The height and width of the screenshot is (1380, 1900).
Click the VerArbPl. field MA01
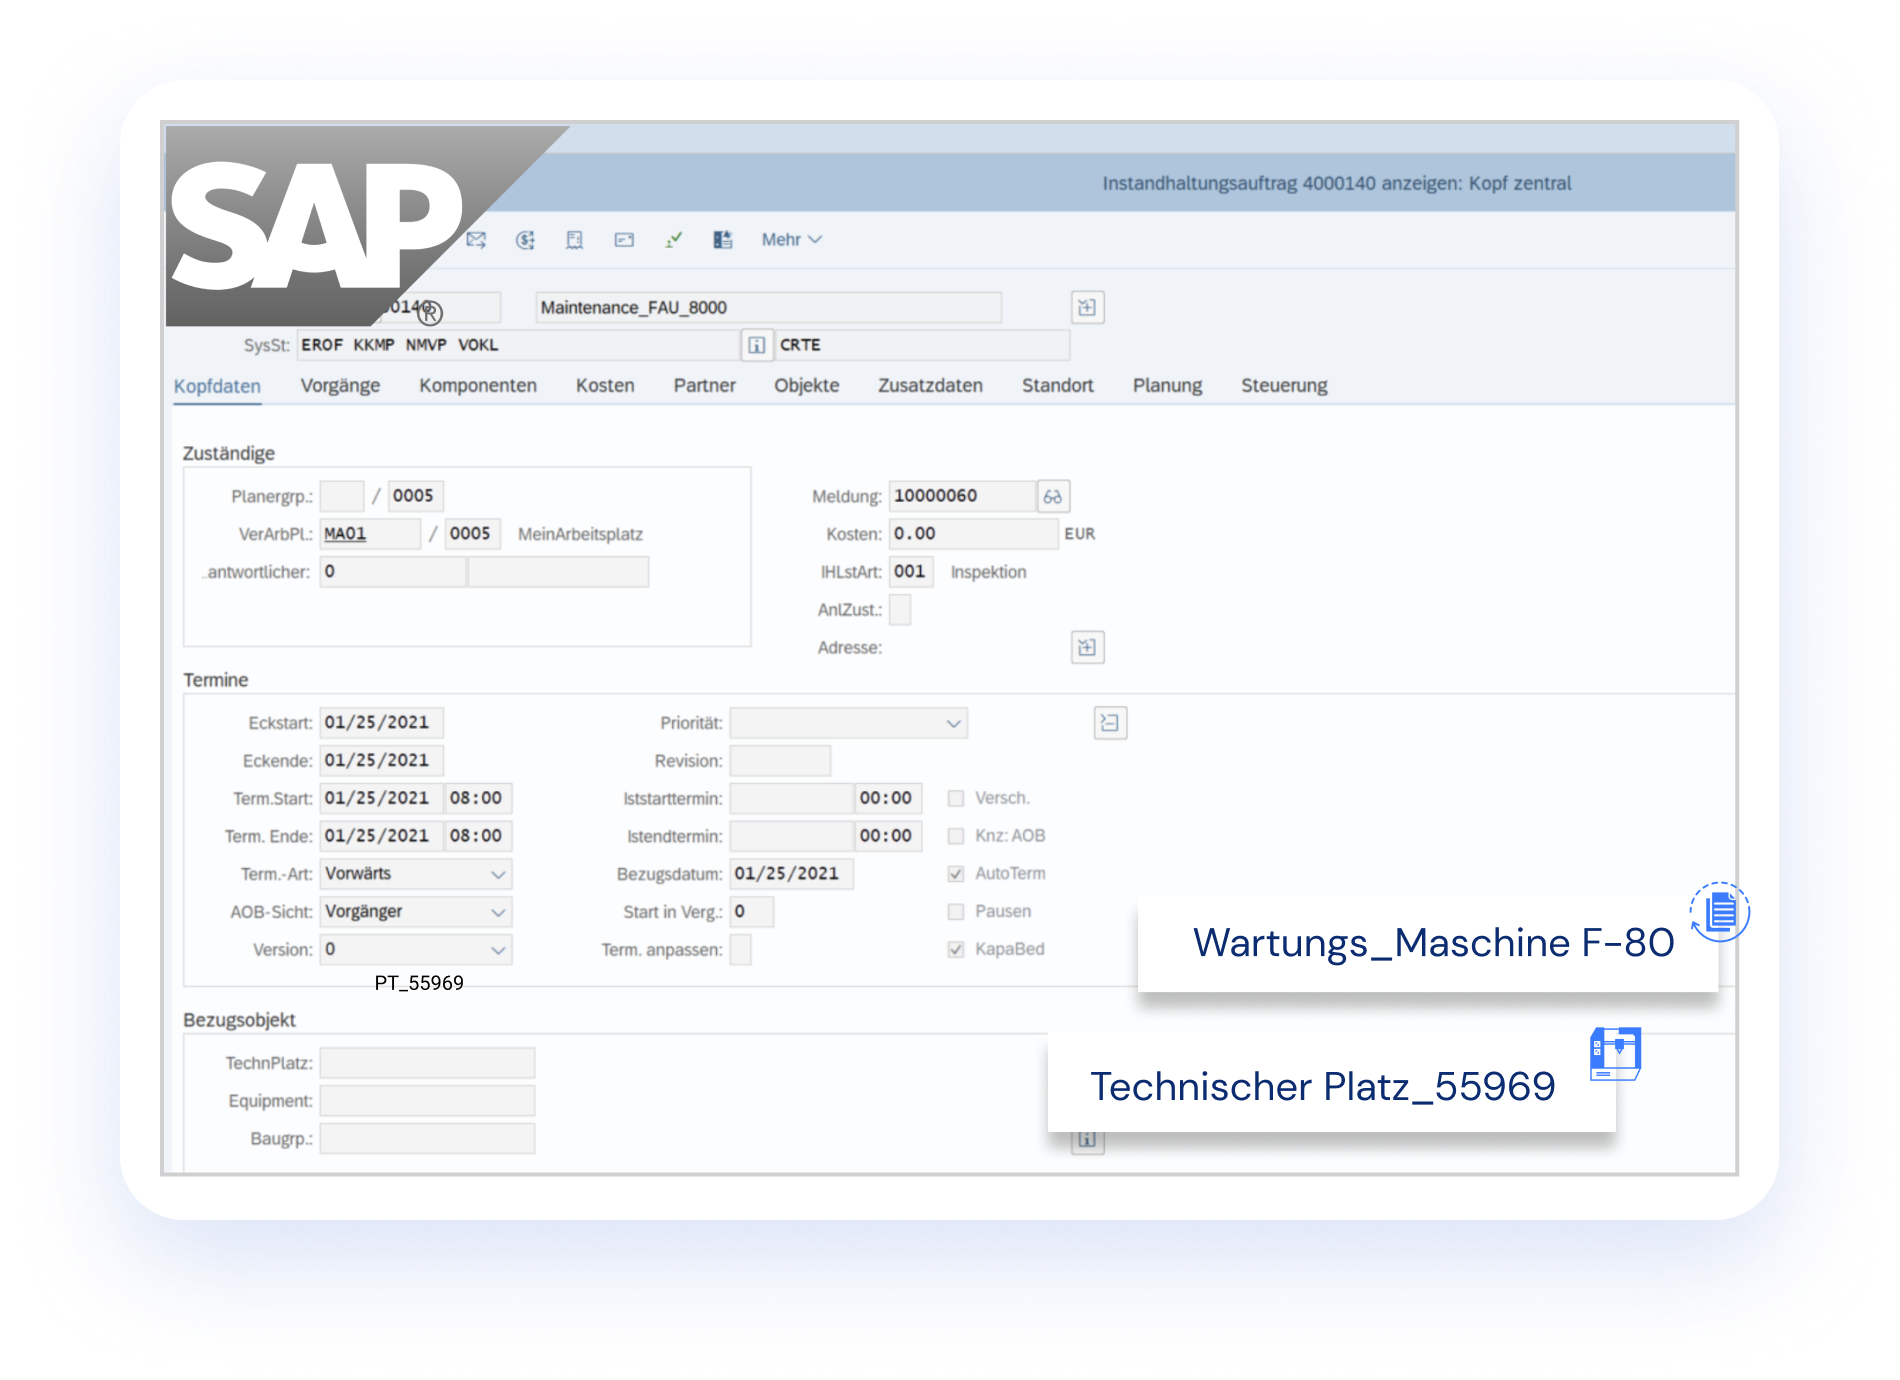point(370,534)
